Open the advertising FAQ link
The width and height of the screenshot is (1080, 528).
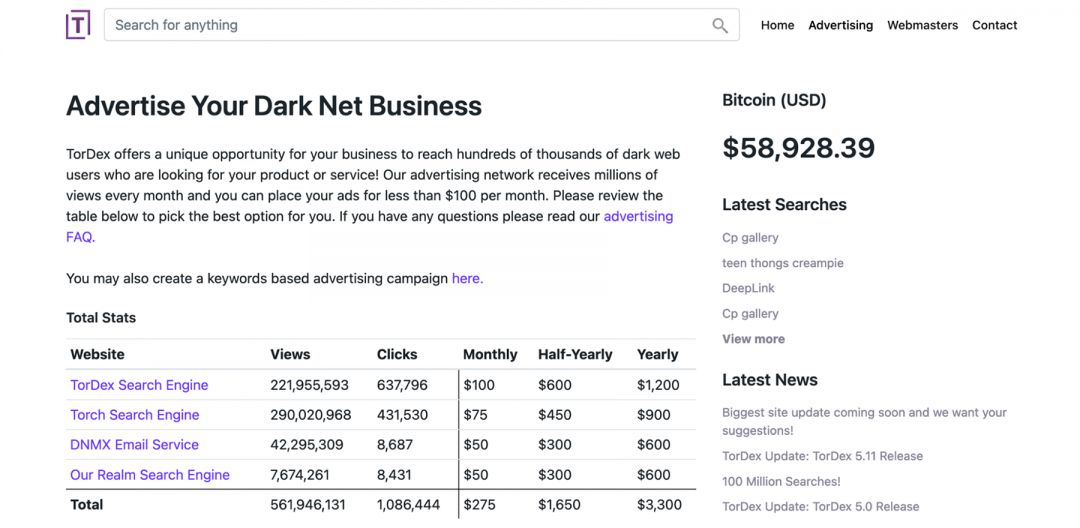pos(638,217)
